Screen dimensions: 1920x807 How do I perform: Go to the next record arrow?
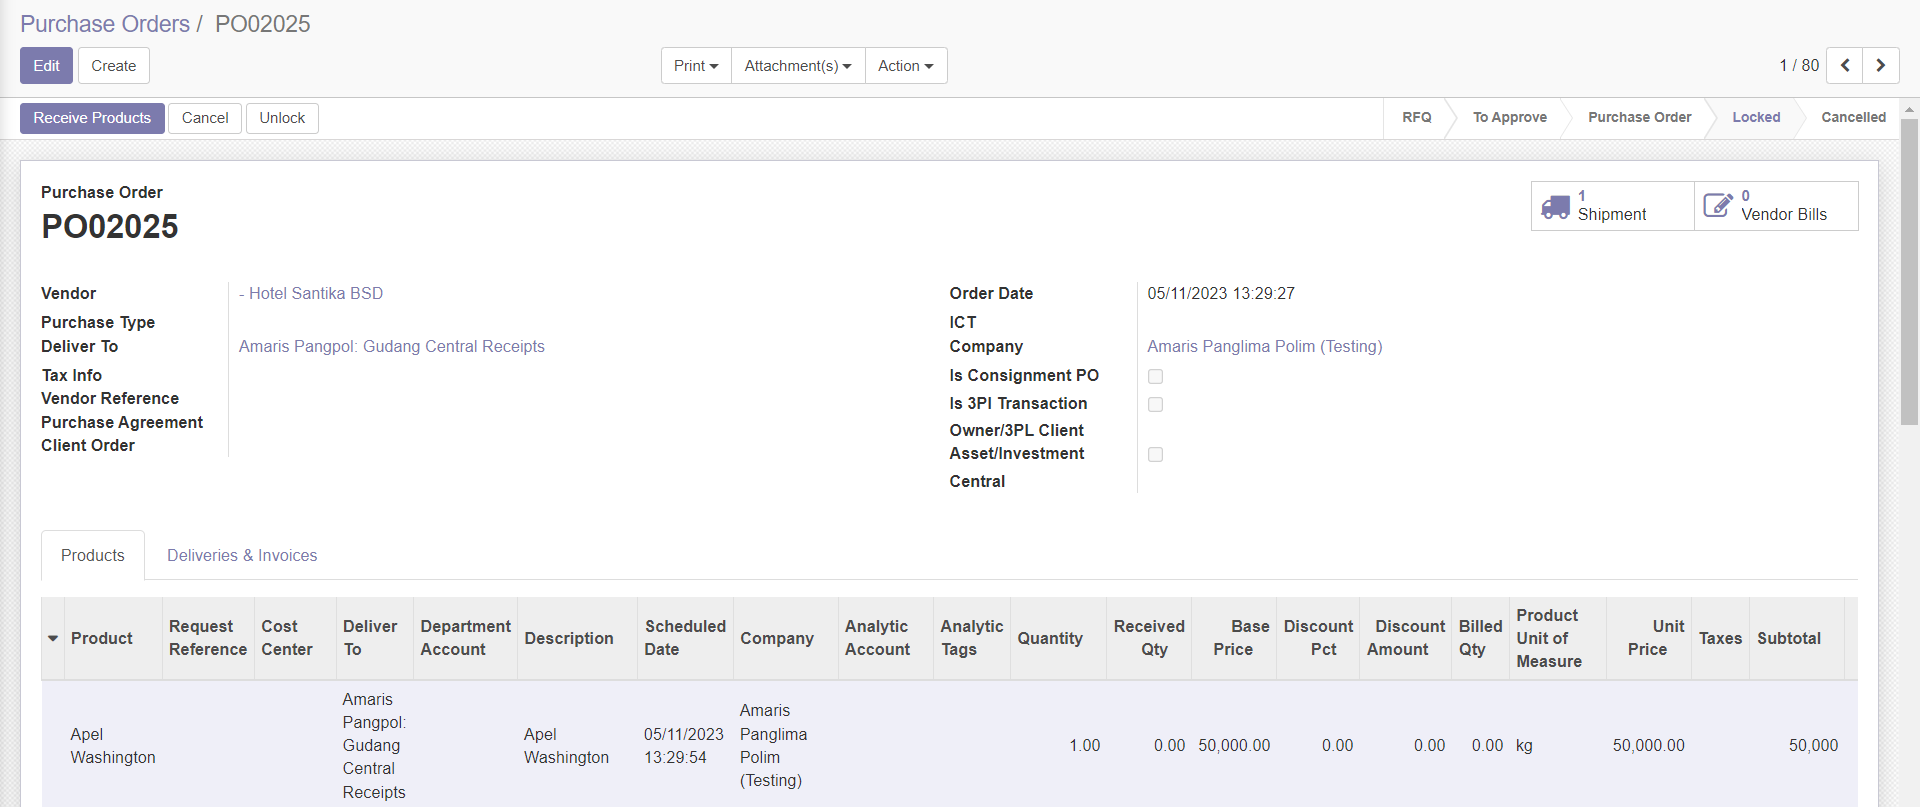(x=1881, y=65)
